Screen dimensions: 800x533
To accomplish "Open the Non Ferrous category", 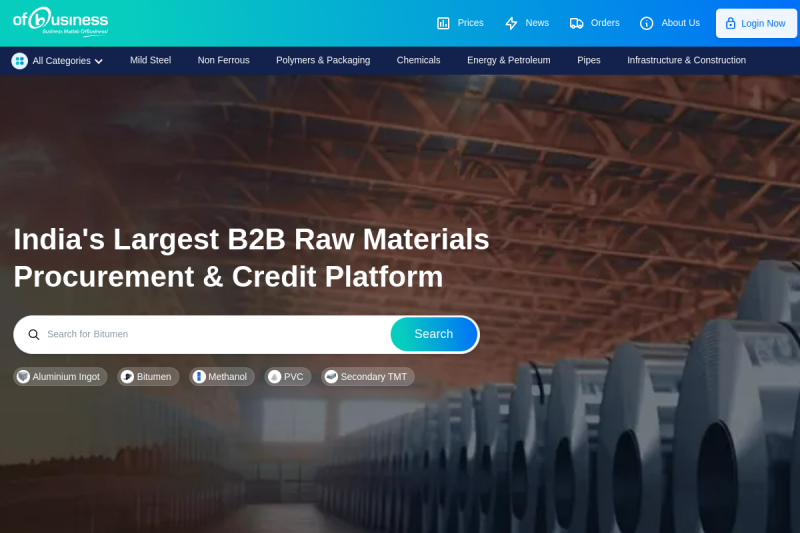I will click(x=223, y=60).
